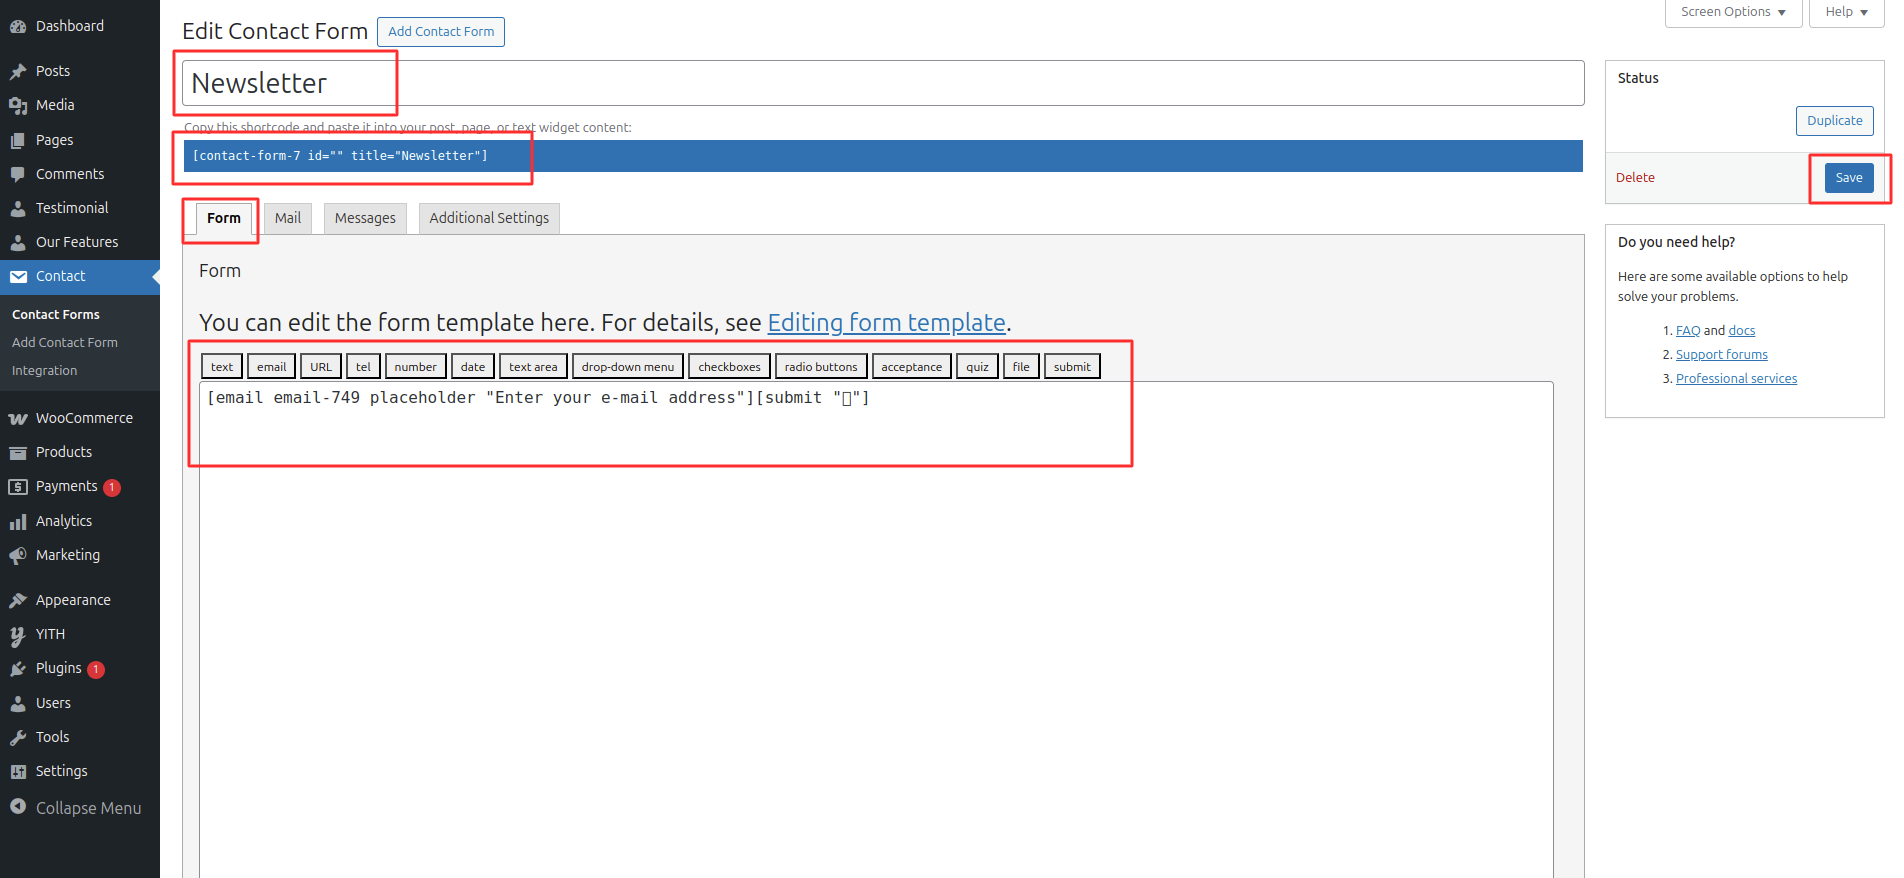Delete this contact form
The image size is (1904, 878).
[1635, 178]
